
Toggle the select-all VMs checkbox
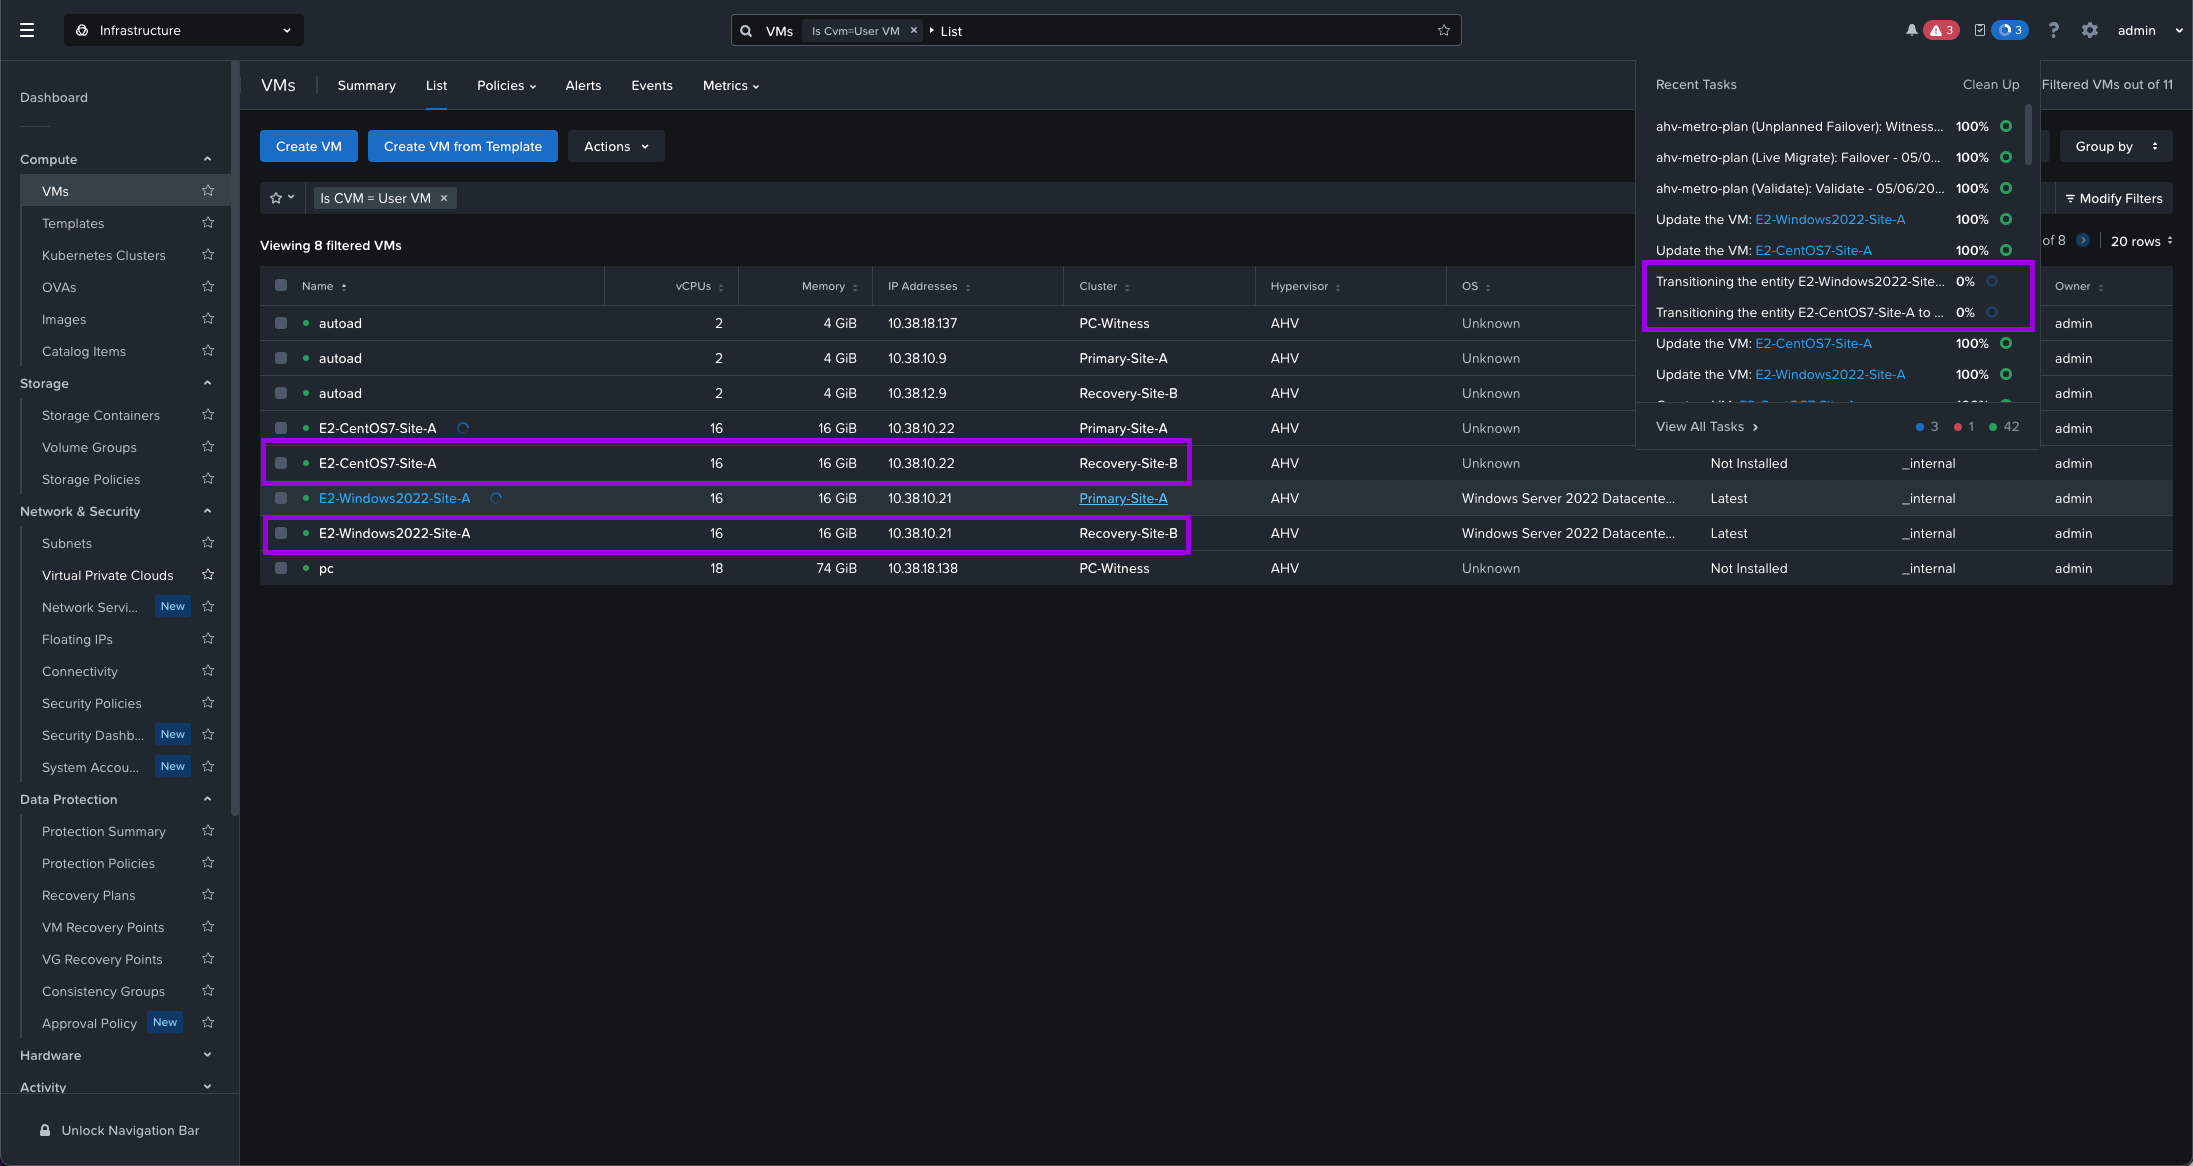click(281, 285)
